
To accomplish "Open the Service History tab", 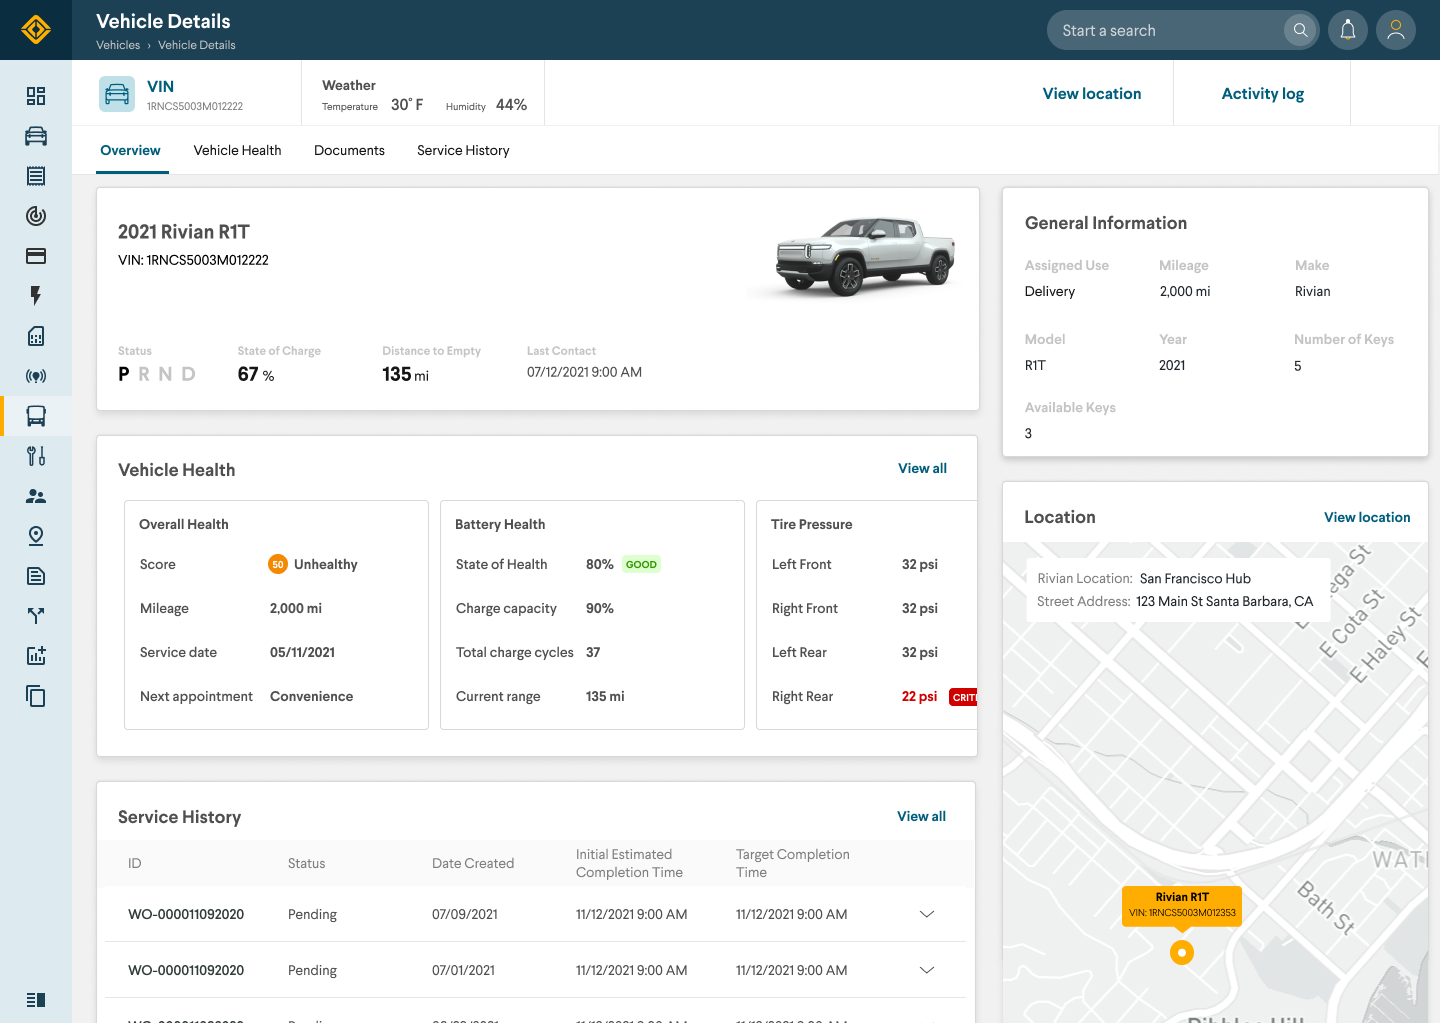I will pyautogui.click(x=463, y=150).
